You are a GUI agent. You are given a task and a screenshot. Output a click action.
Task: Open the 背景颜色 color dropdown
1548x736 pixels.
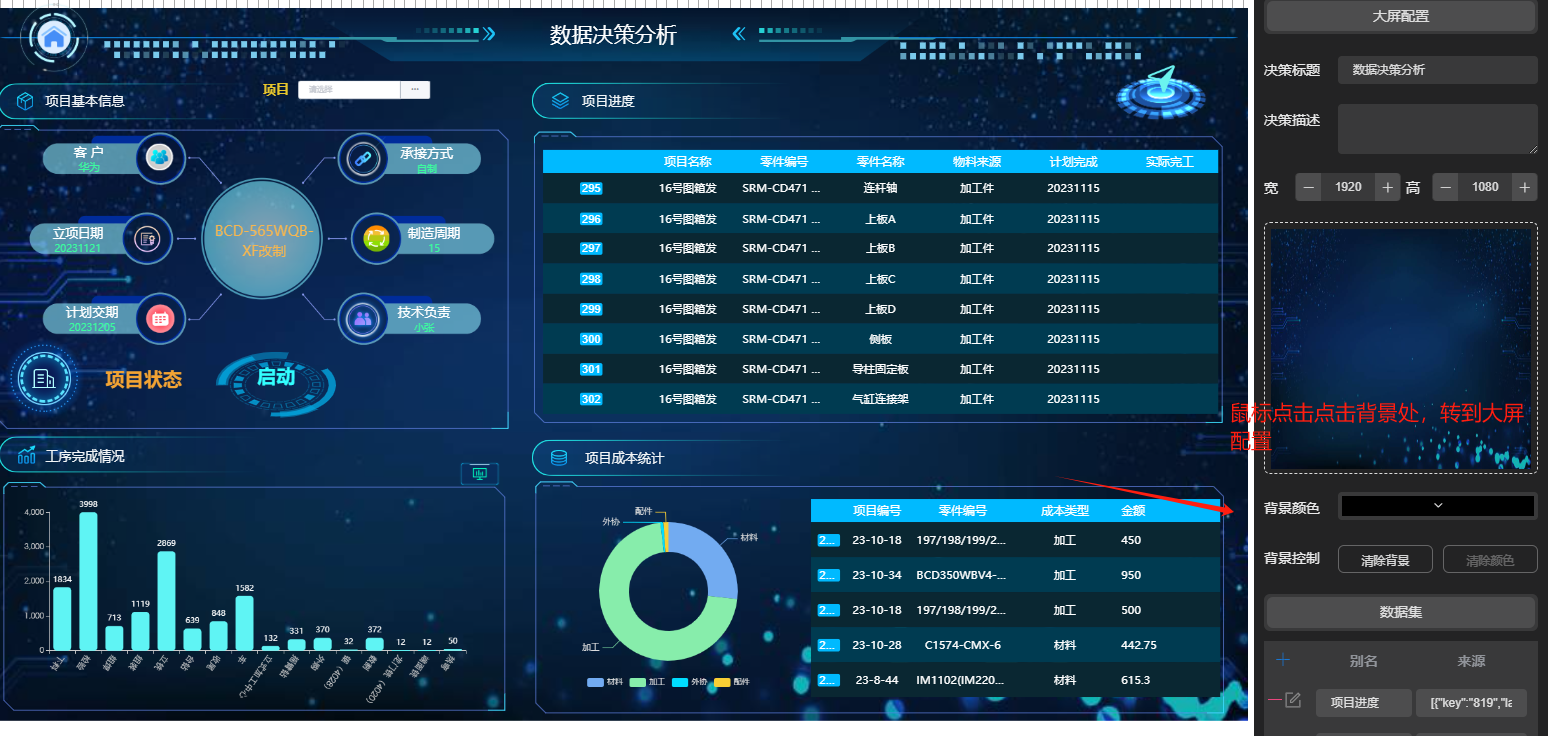[x=1437, y=506]
